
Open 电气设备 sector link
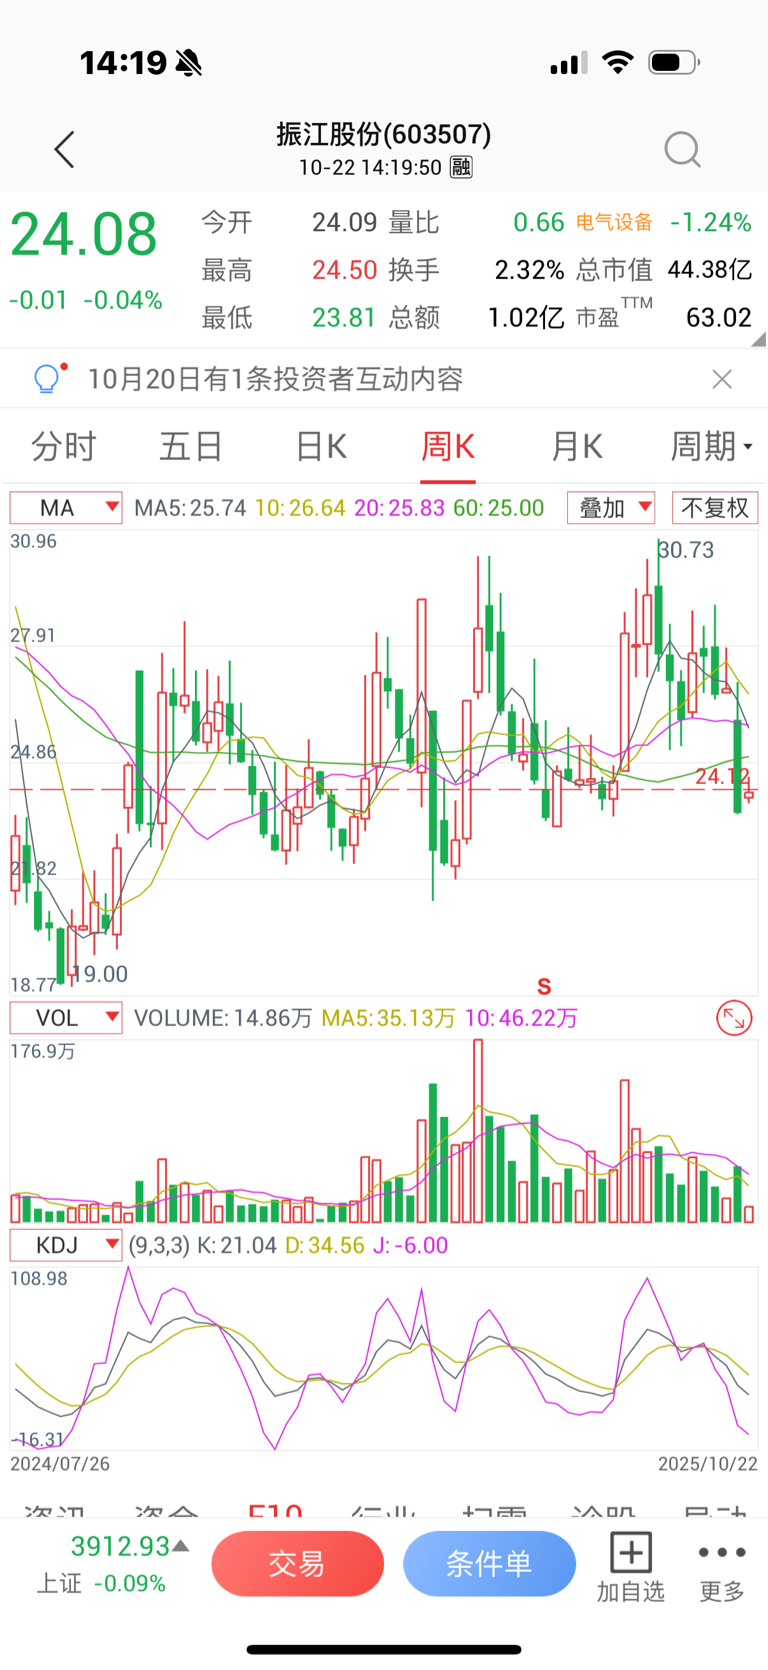coord(614,222)
